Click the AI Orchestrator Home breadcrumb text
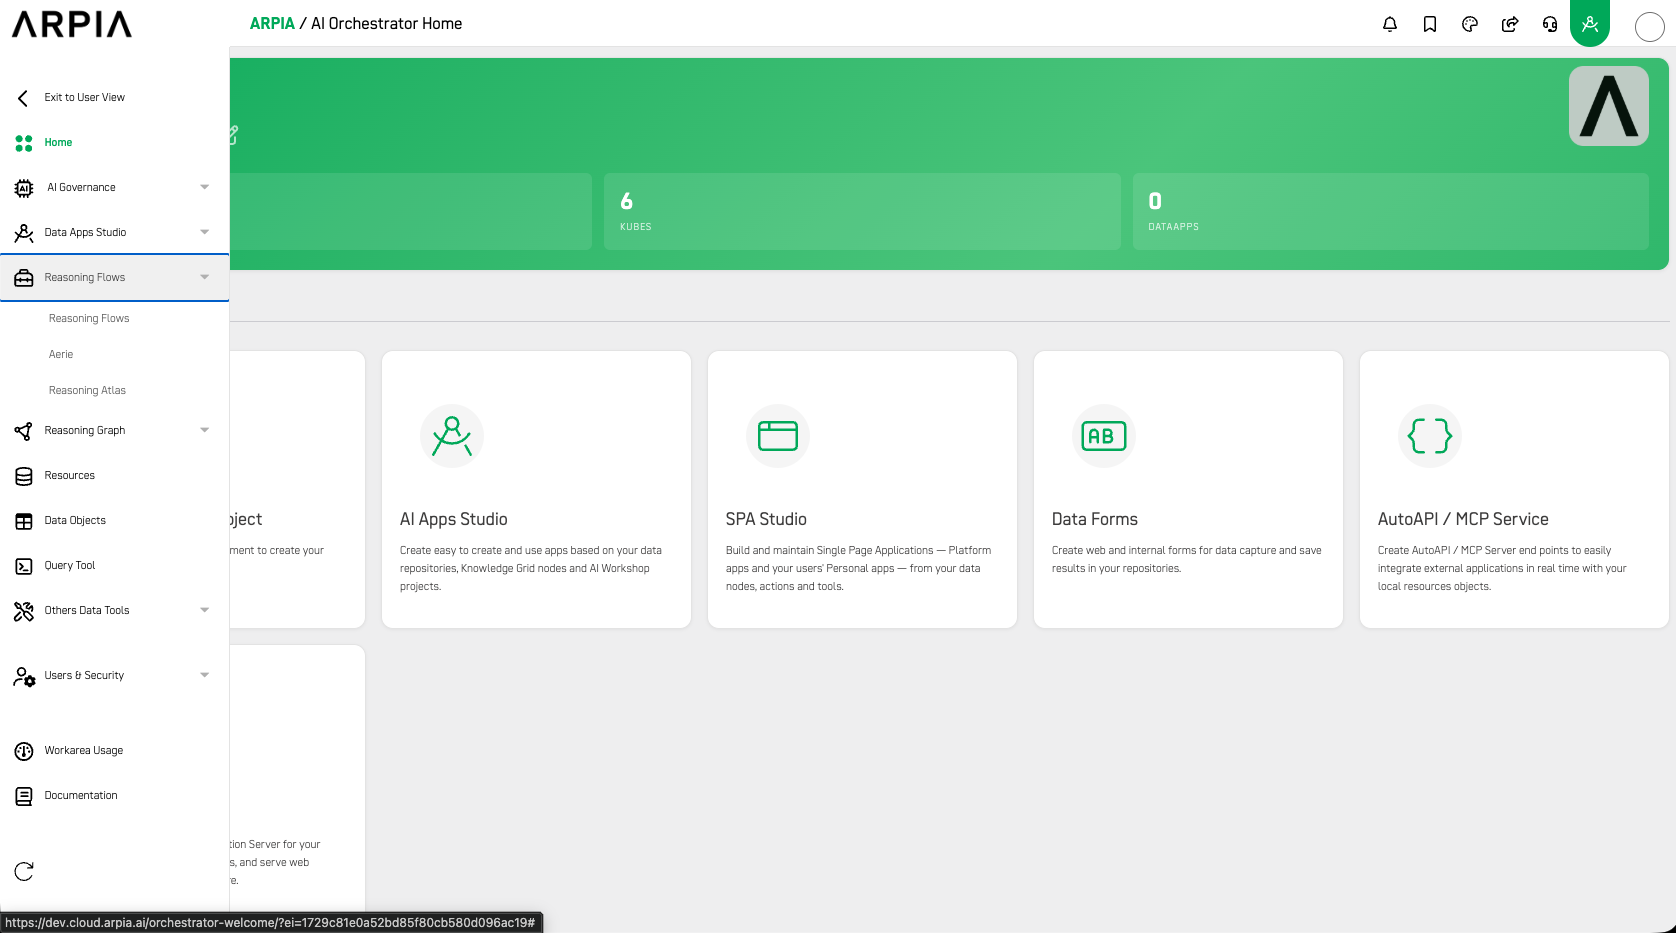Screen dimensions: 1676x933 (x=386, y=24)
